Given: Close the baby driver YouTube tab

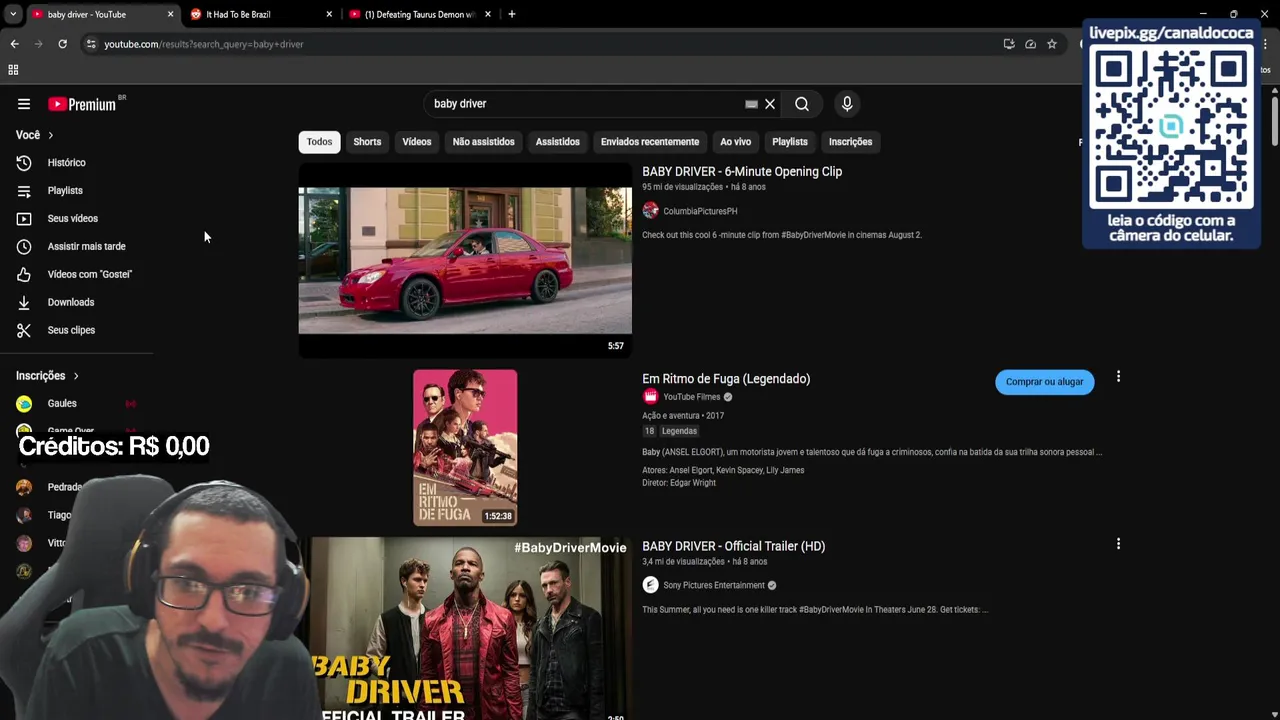Looking at the screenshot, I should pyautogui.click(x=170, y=14).
